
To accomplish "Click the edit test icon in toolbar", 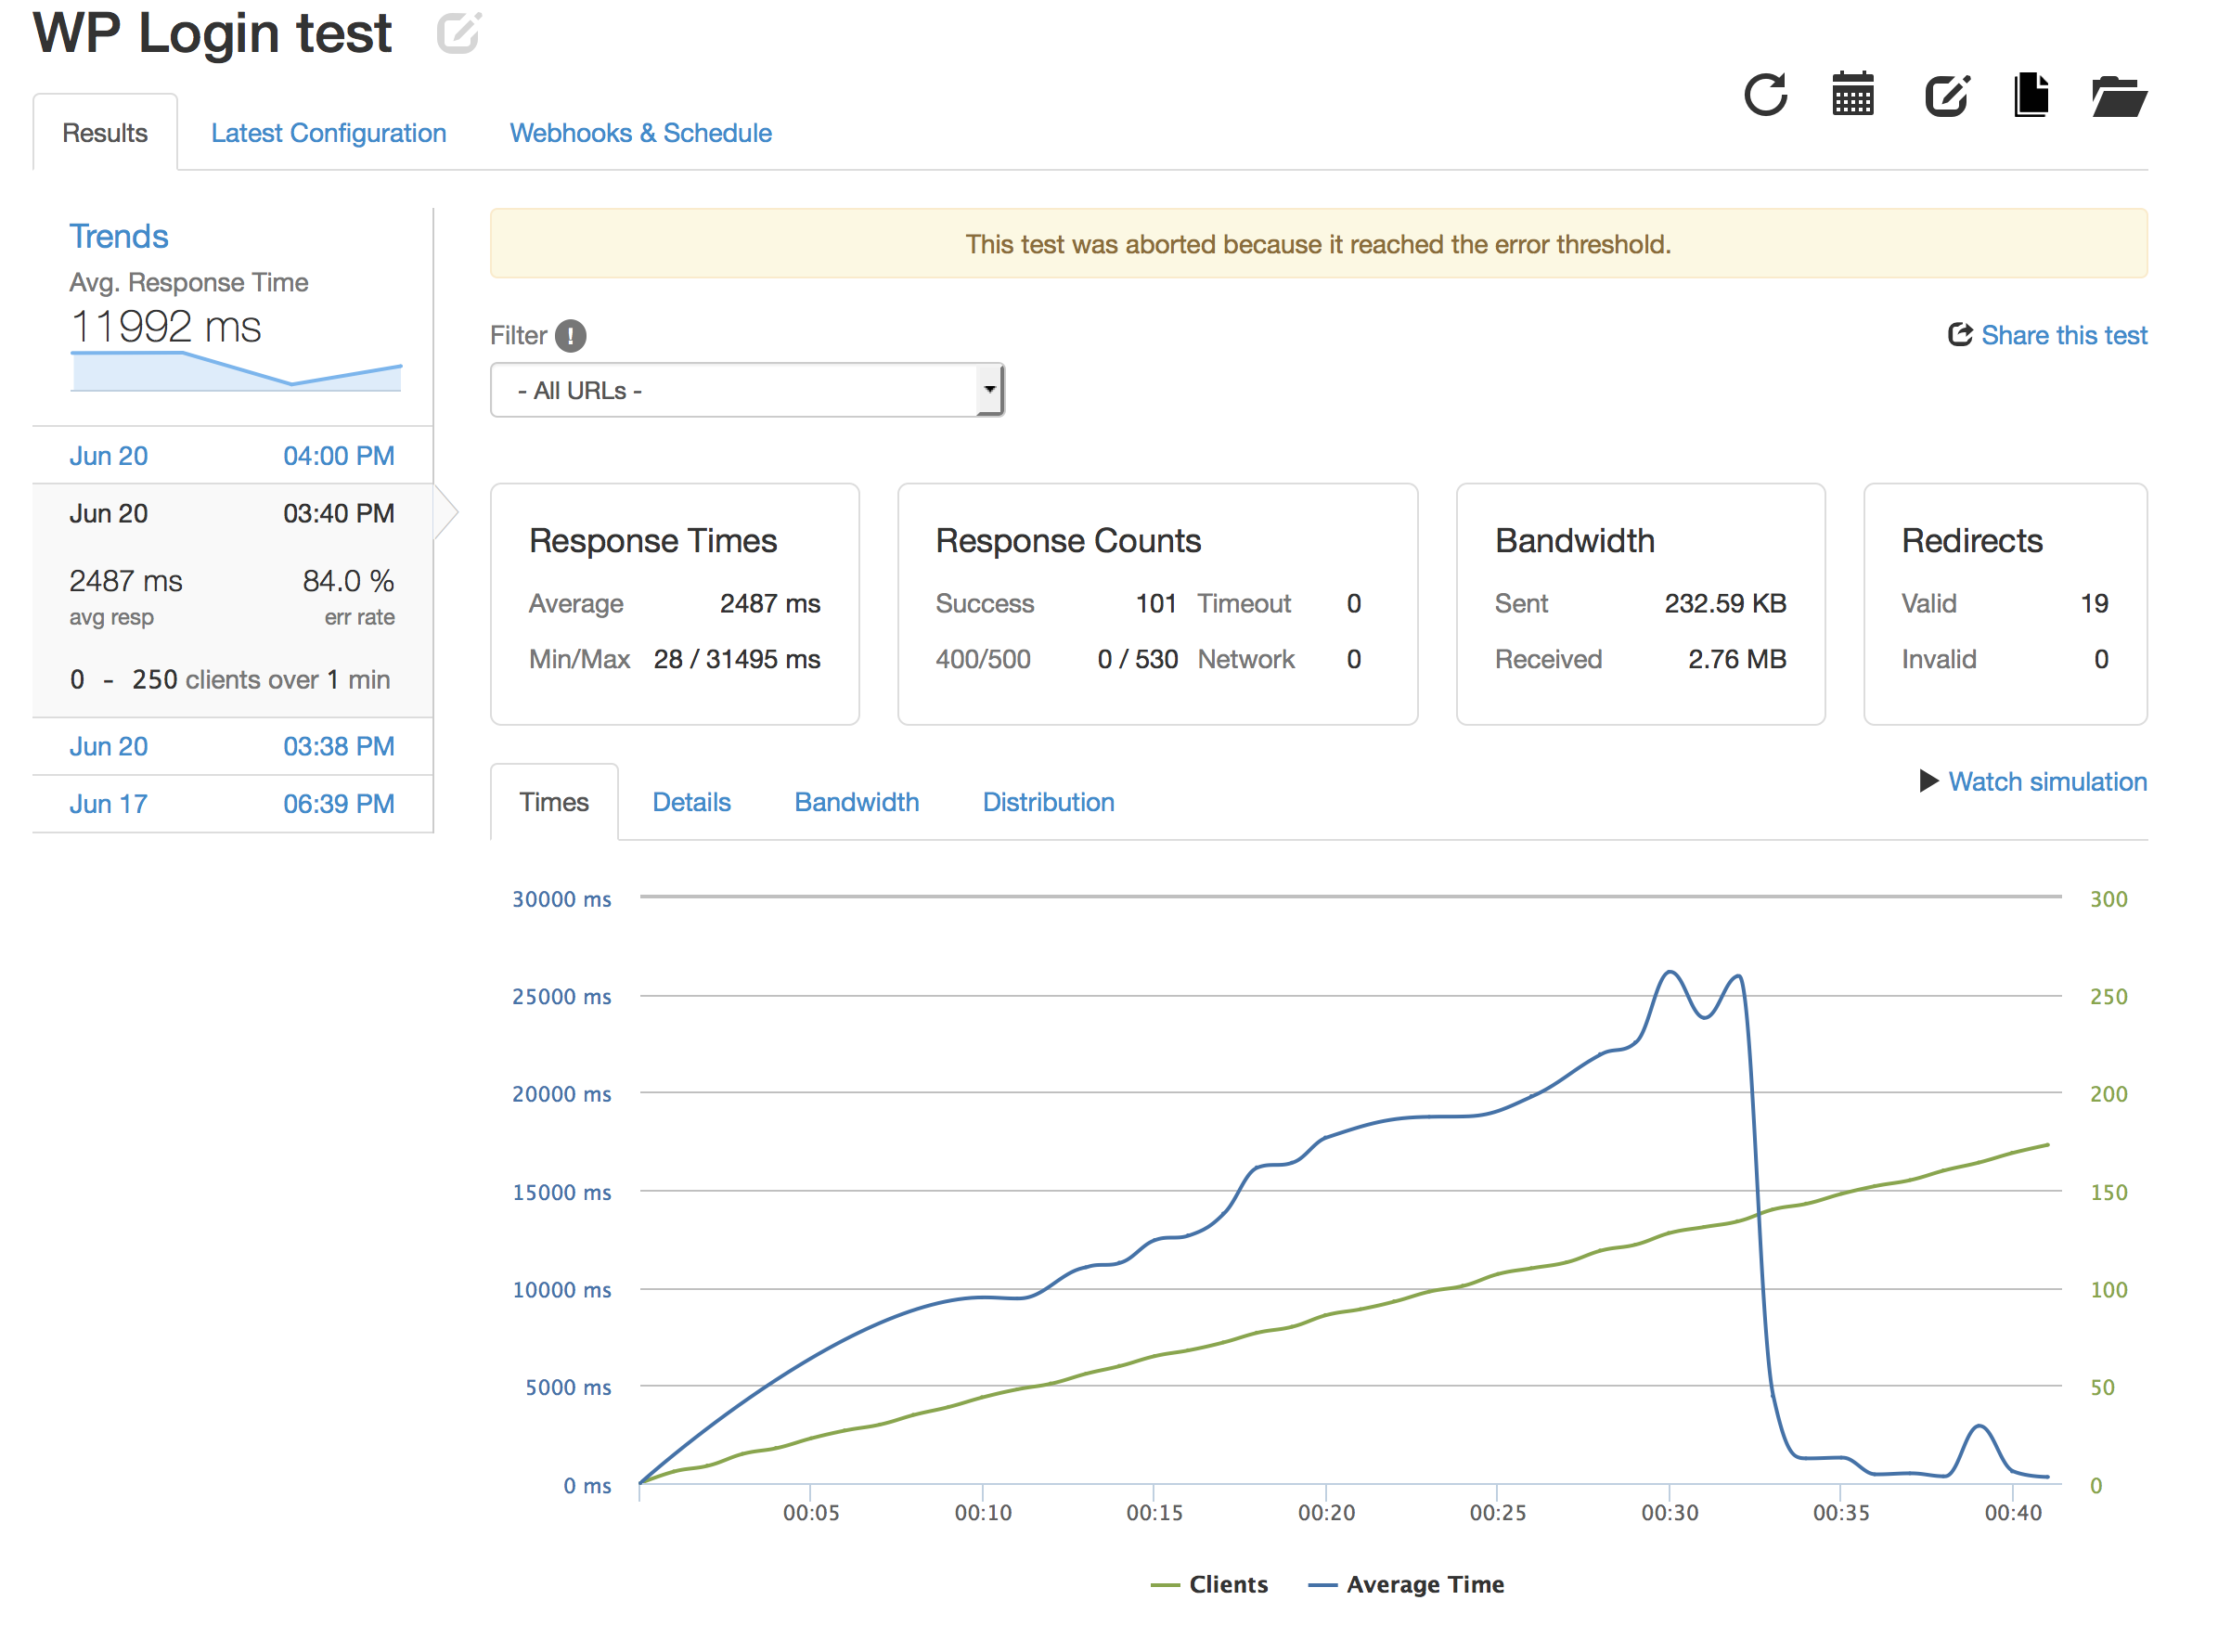I will point(1946,95).
